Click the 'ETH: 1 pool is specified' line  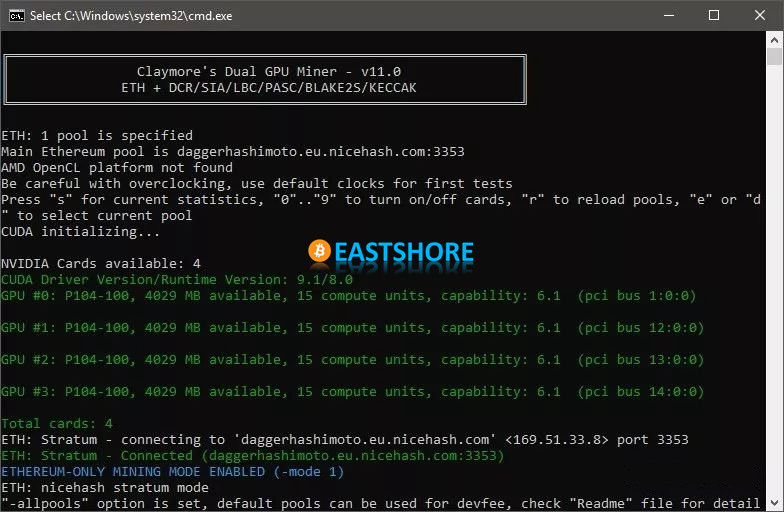[x=97, y=136]
